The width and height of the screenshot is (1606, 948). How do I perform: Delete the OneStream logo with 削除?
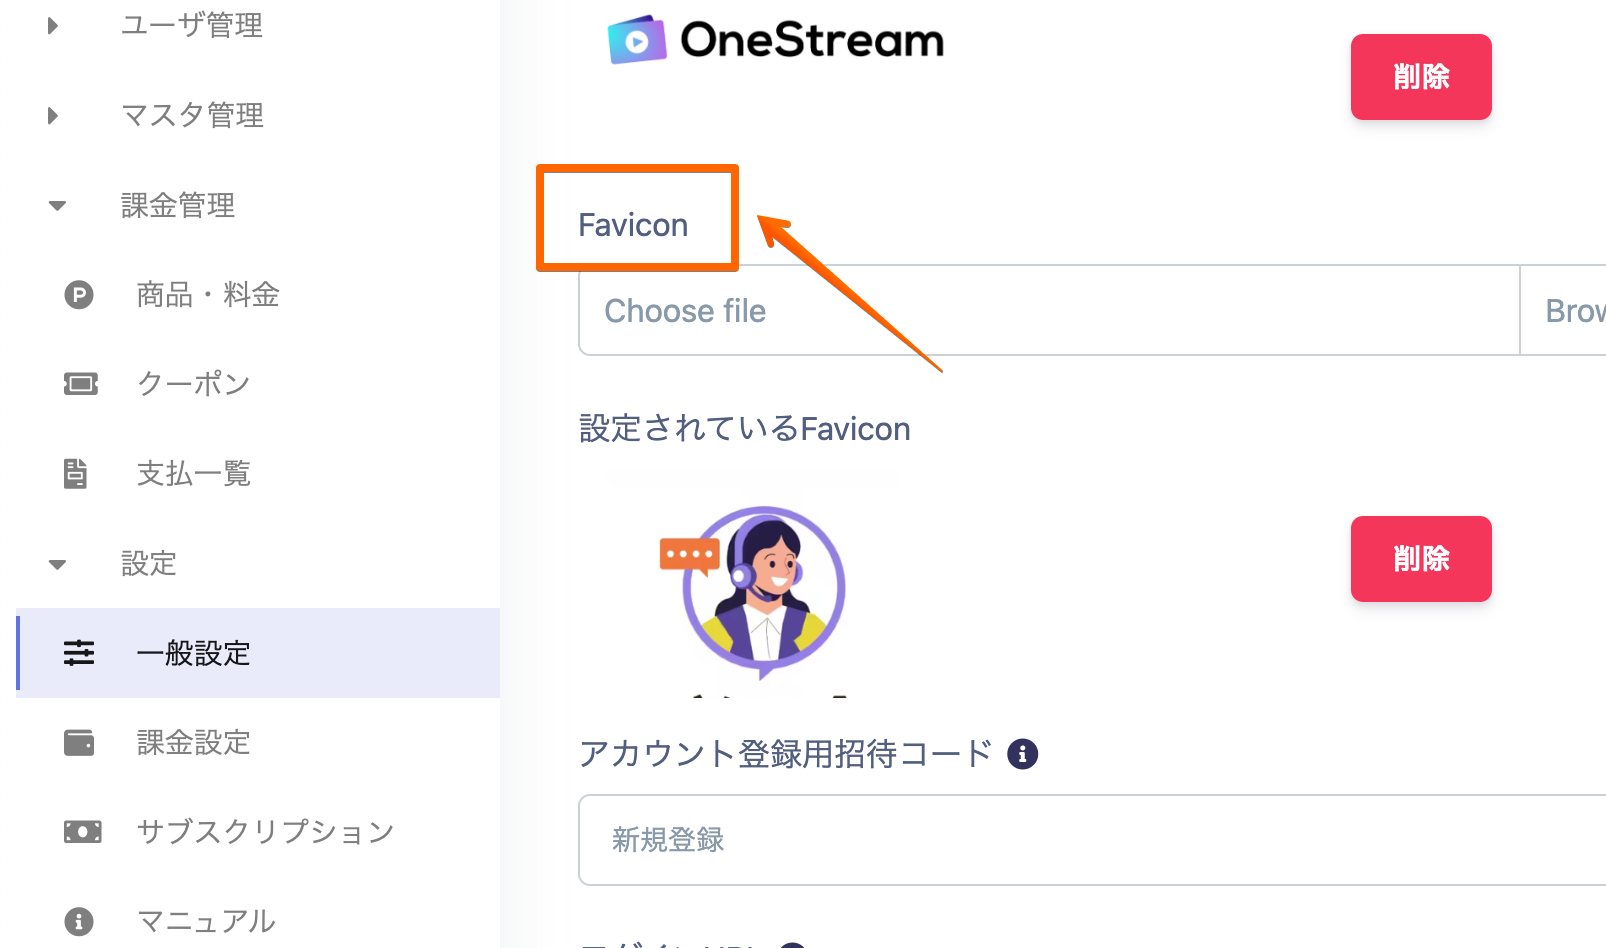pyautogui.click(x=1420, y=77)
